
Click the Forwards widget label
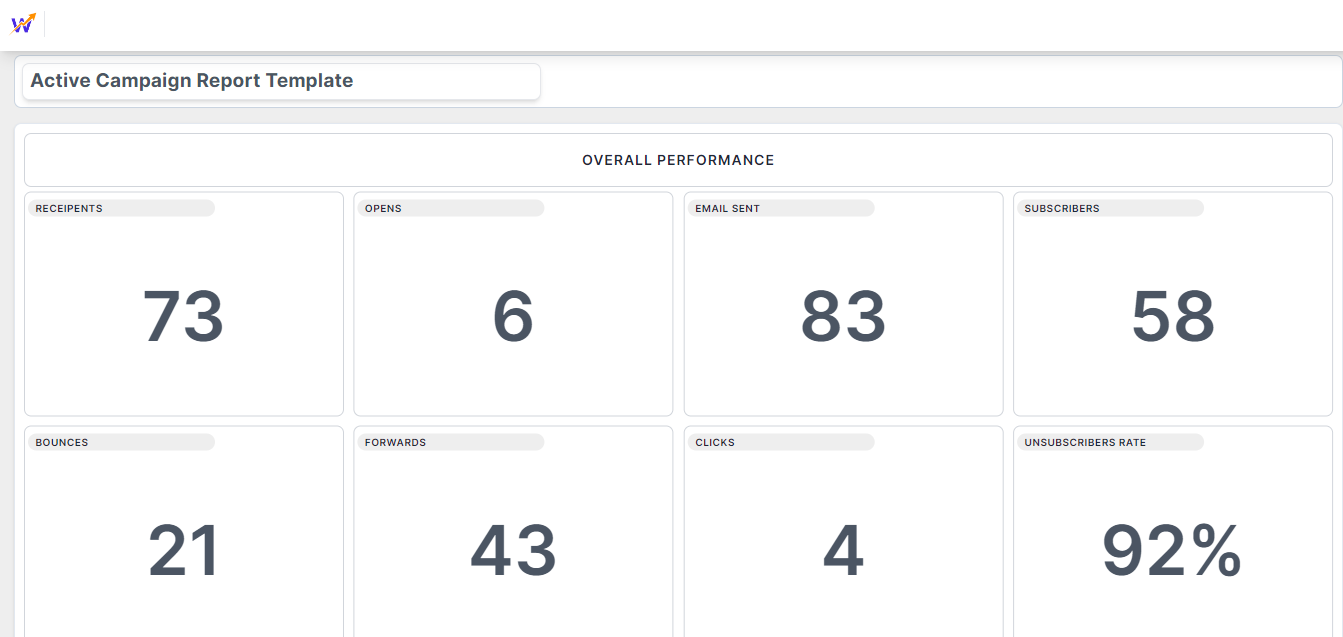395,442
